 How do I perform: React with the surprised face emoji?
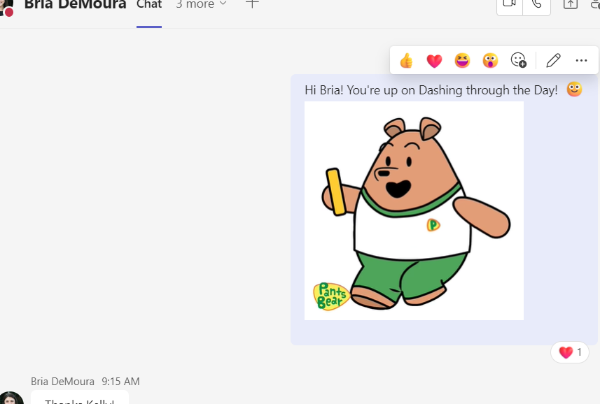[x=490, y=60]
